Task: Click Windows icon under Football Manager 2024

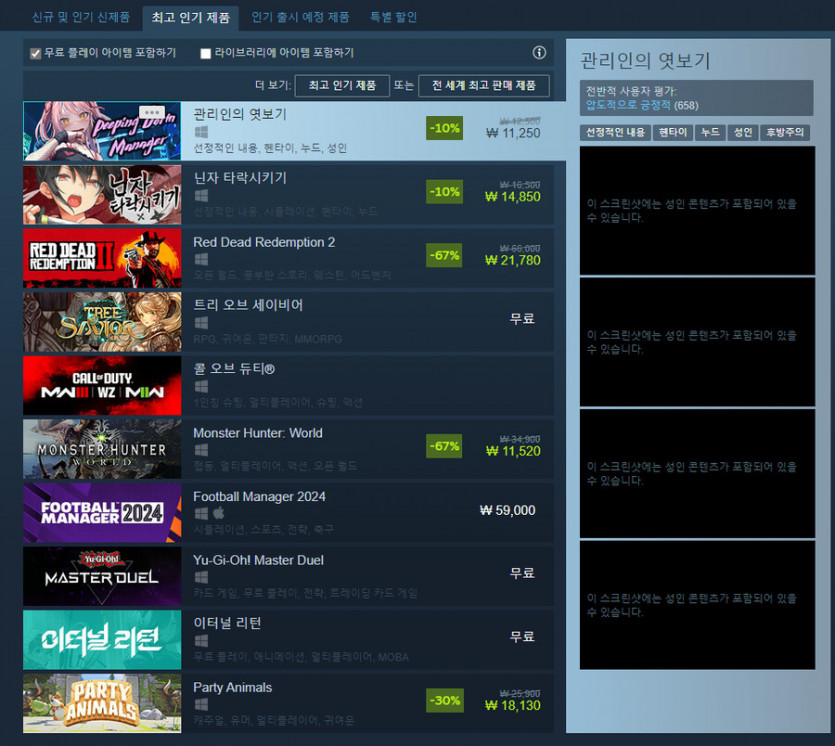Action: [x=201, y=513]
